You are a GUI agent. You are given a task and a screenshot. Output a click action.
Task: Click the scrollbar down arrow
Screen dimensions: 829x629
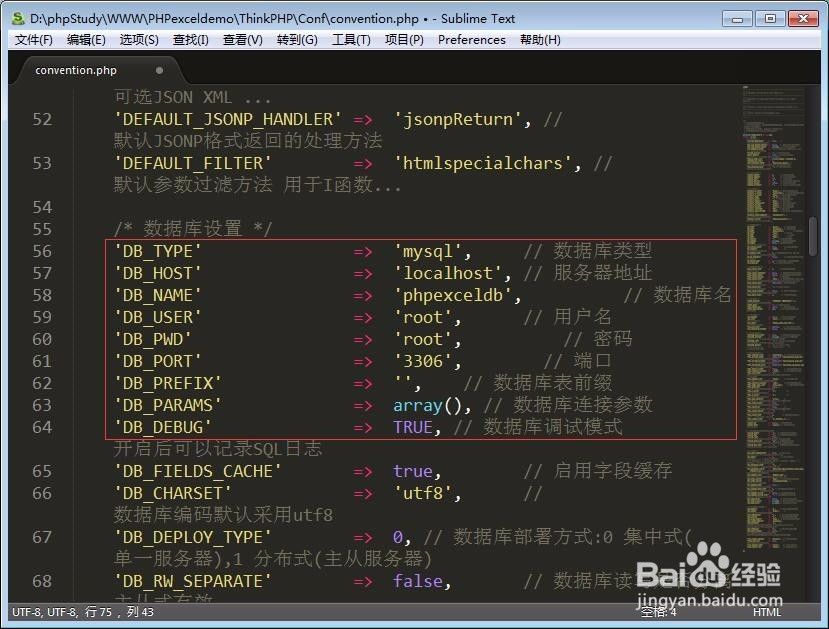tap(812, 592)
